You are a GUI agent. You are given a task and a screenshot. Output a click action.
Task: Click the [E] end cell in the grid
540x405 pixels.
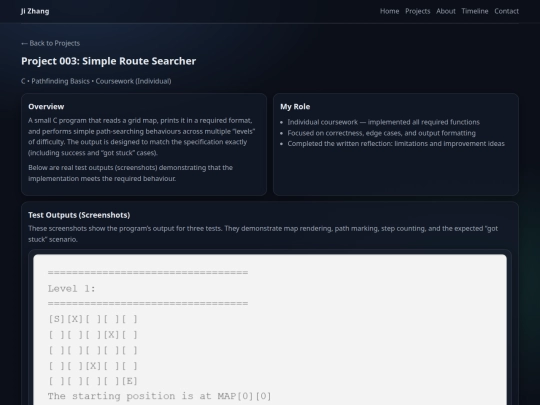129,381
